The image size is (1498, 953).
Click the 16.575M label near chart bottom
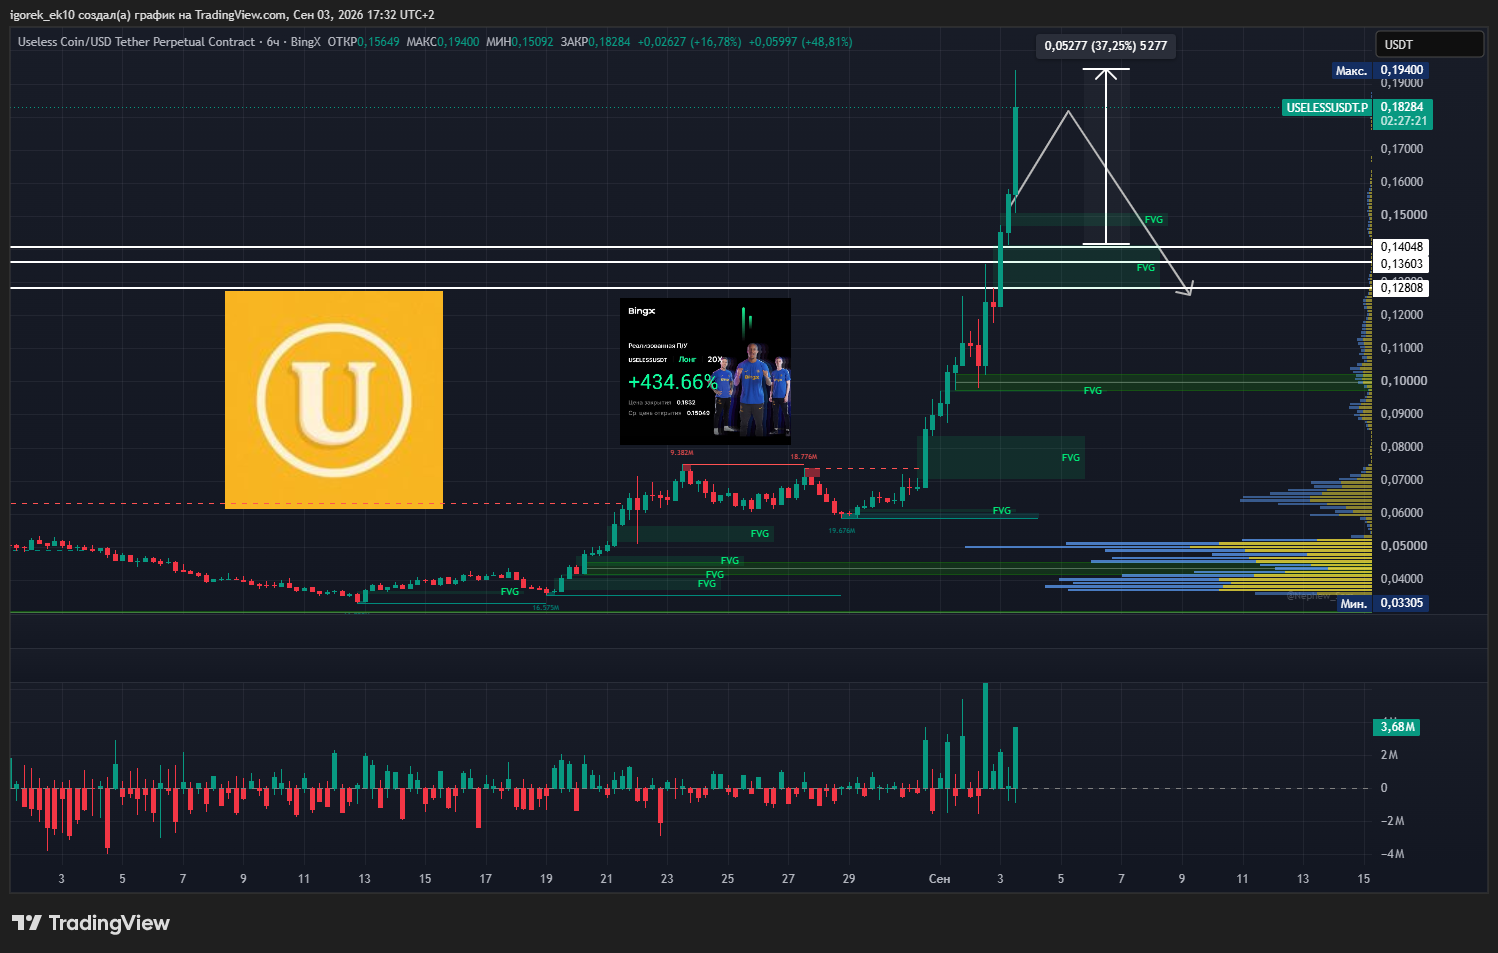point(545,607)
